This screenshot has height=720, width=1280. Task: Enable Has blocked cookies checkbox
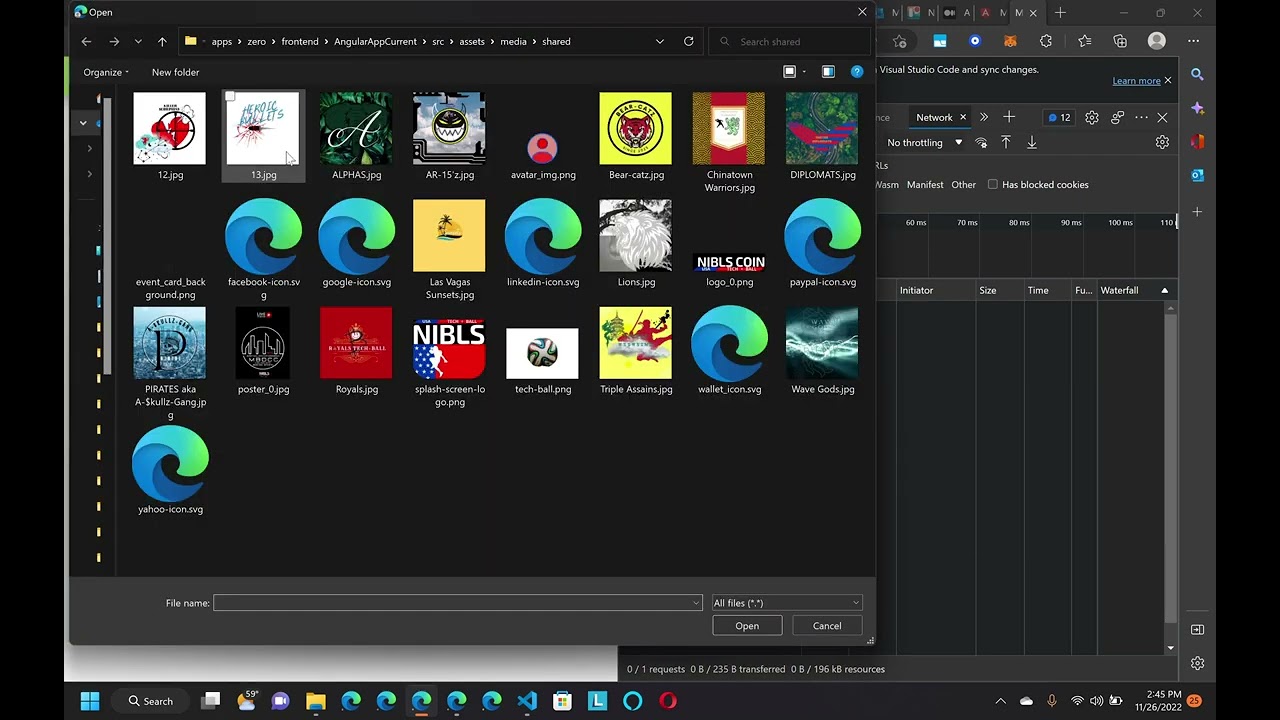[x=993, y=185]
